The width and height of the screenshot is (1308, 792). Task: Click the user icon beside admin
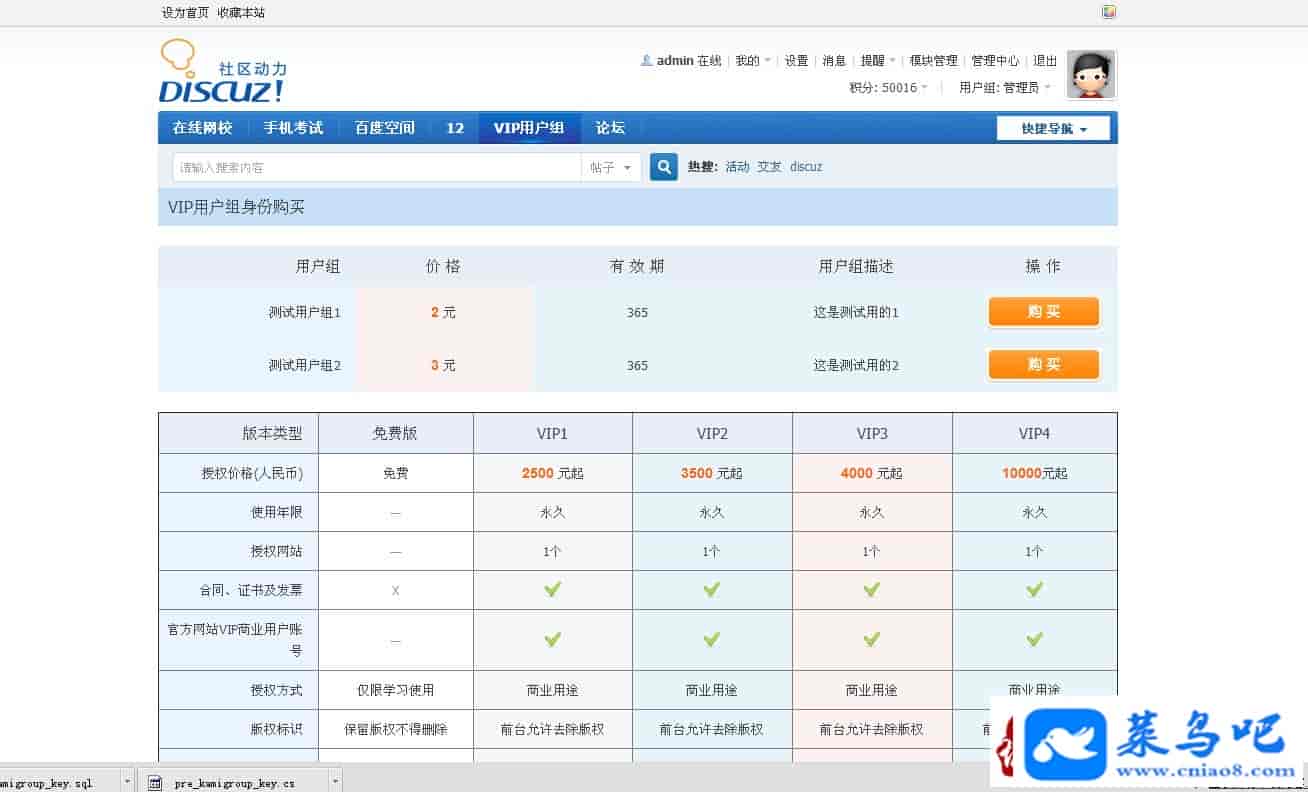click(646, 61)
